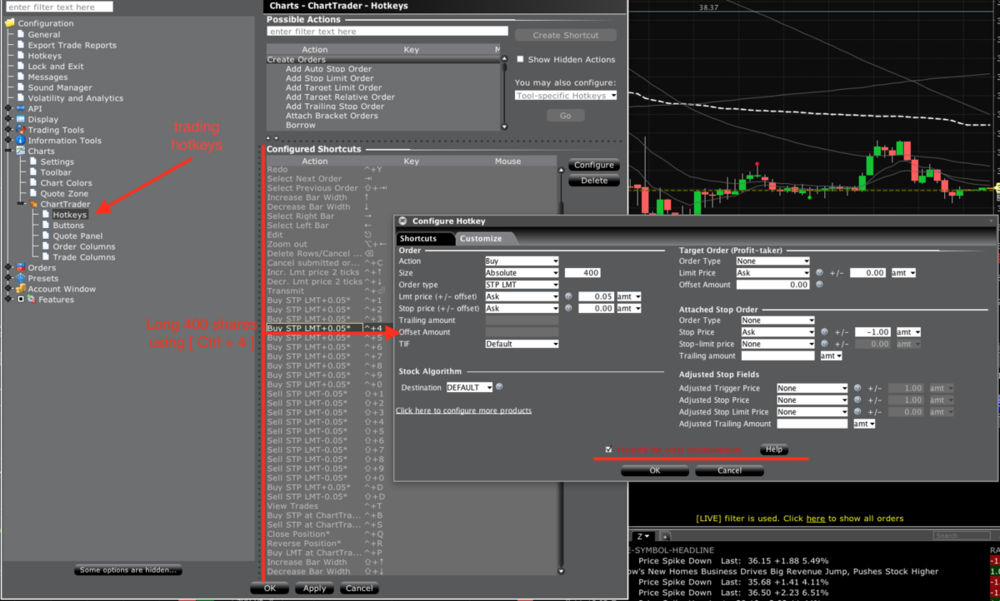Open the Action Buy dropdown
The image size is (1000, 601).
click(521, 261)
